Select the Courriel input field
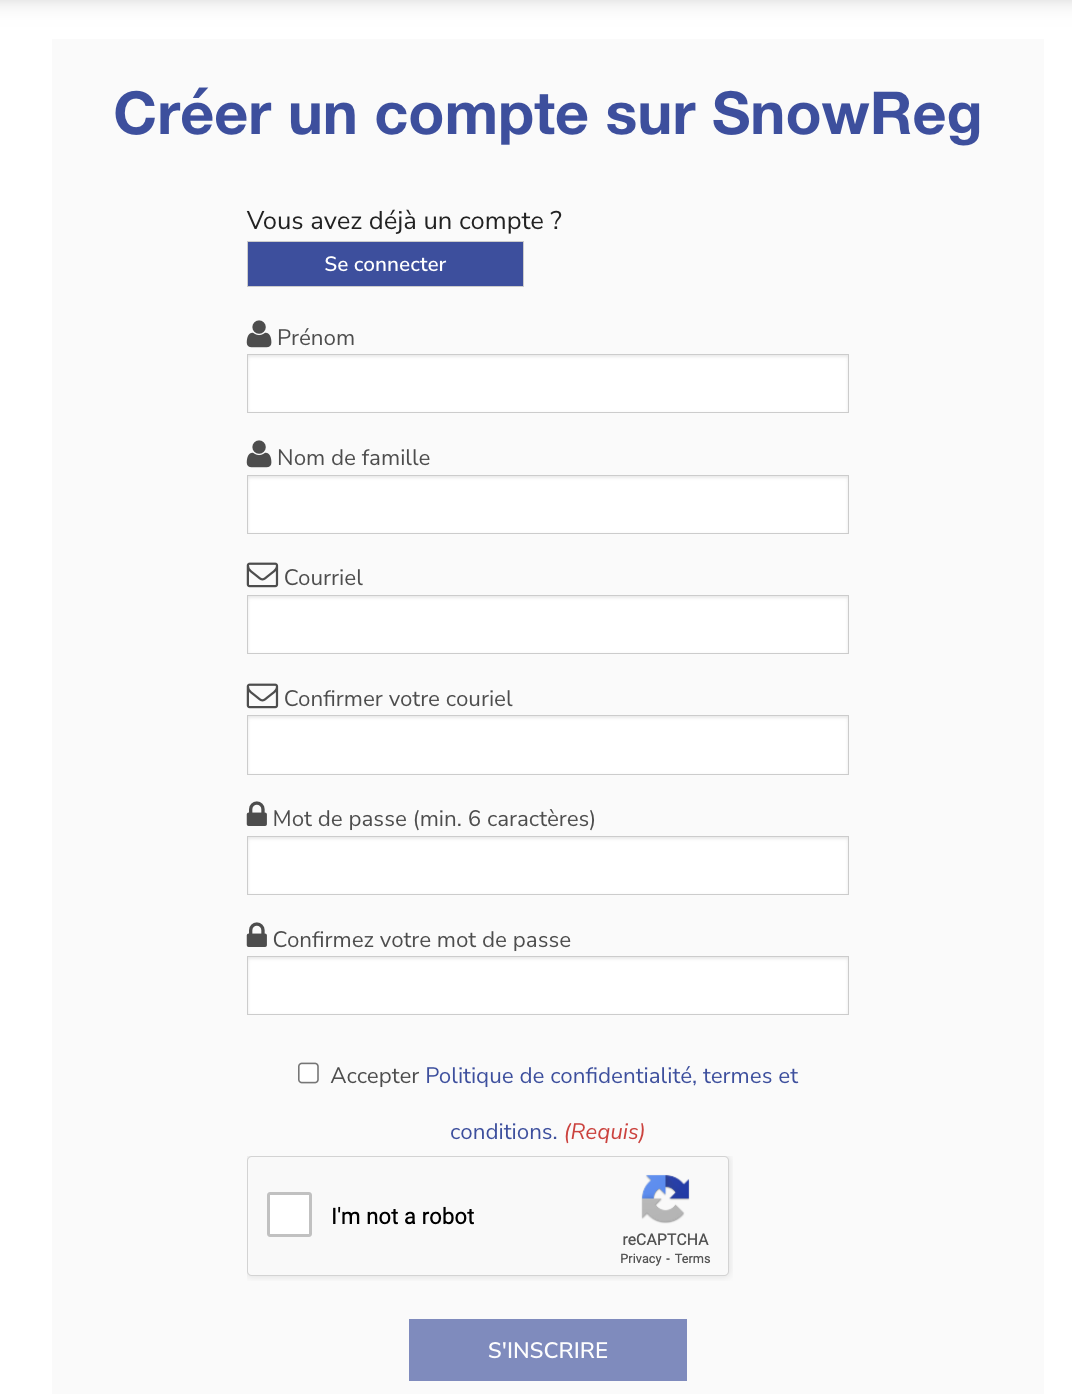1072x1394 pixels. [548, 625]
